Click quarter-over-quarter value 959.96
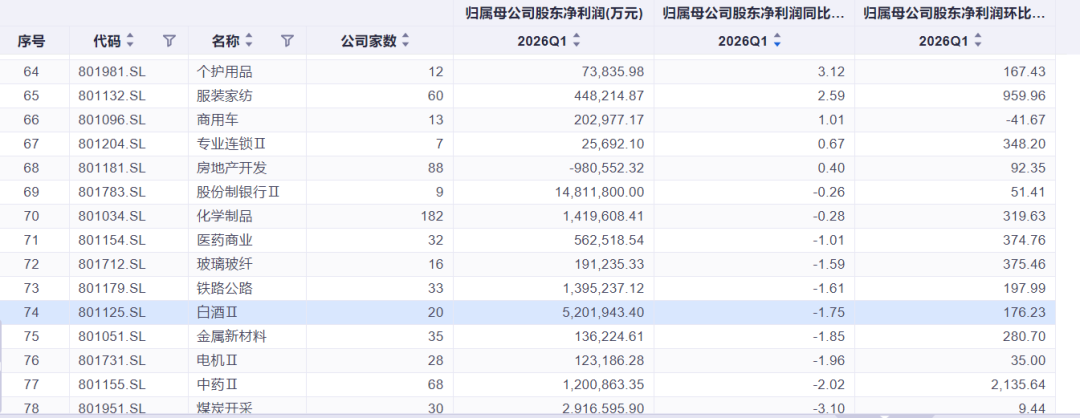 [x=1025, y=96]
